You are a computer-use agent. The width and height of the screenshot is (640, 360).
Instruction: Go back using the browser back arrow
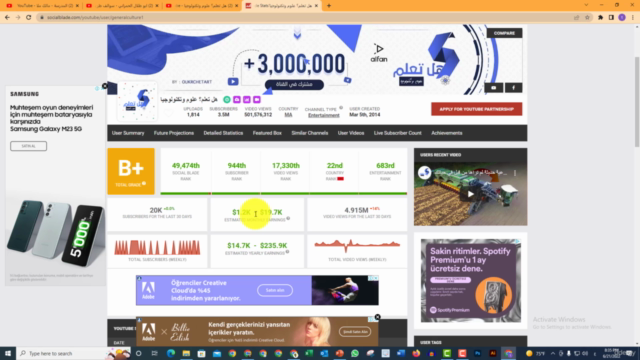point(7,17)
